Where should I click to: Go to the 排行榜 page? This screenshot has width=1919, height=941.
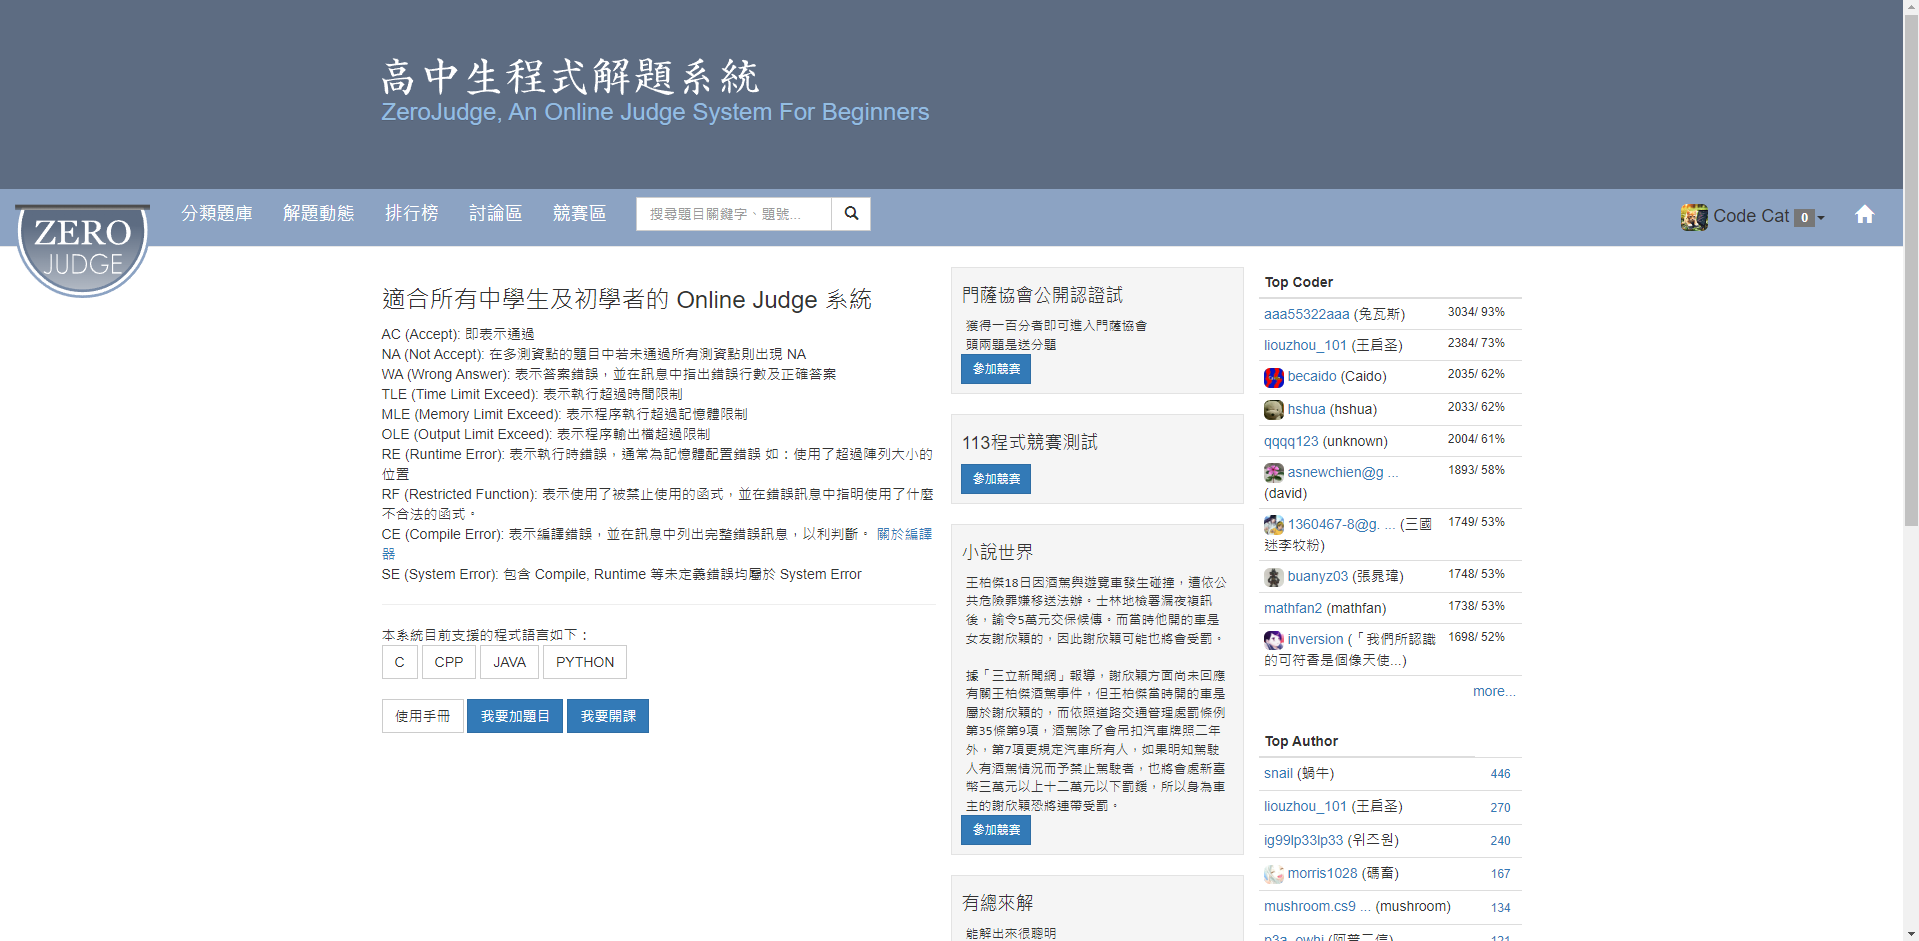[x=411, y=214]
